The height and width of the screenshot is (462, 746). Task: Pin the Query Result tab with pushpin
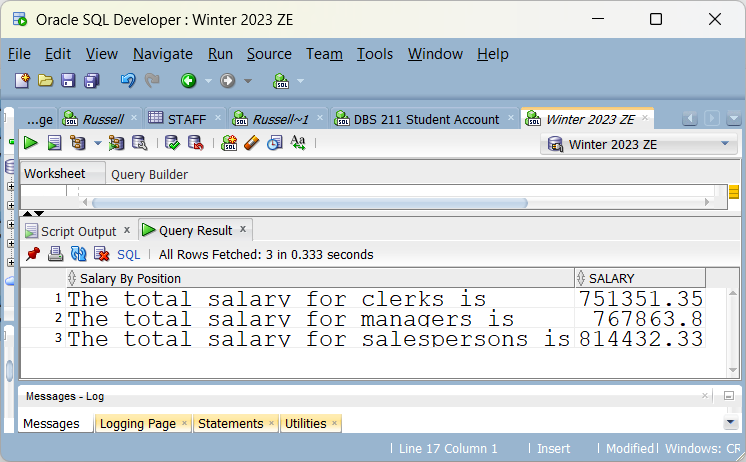click(x=32, y=255)
